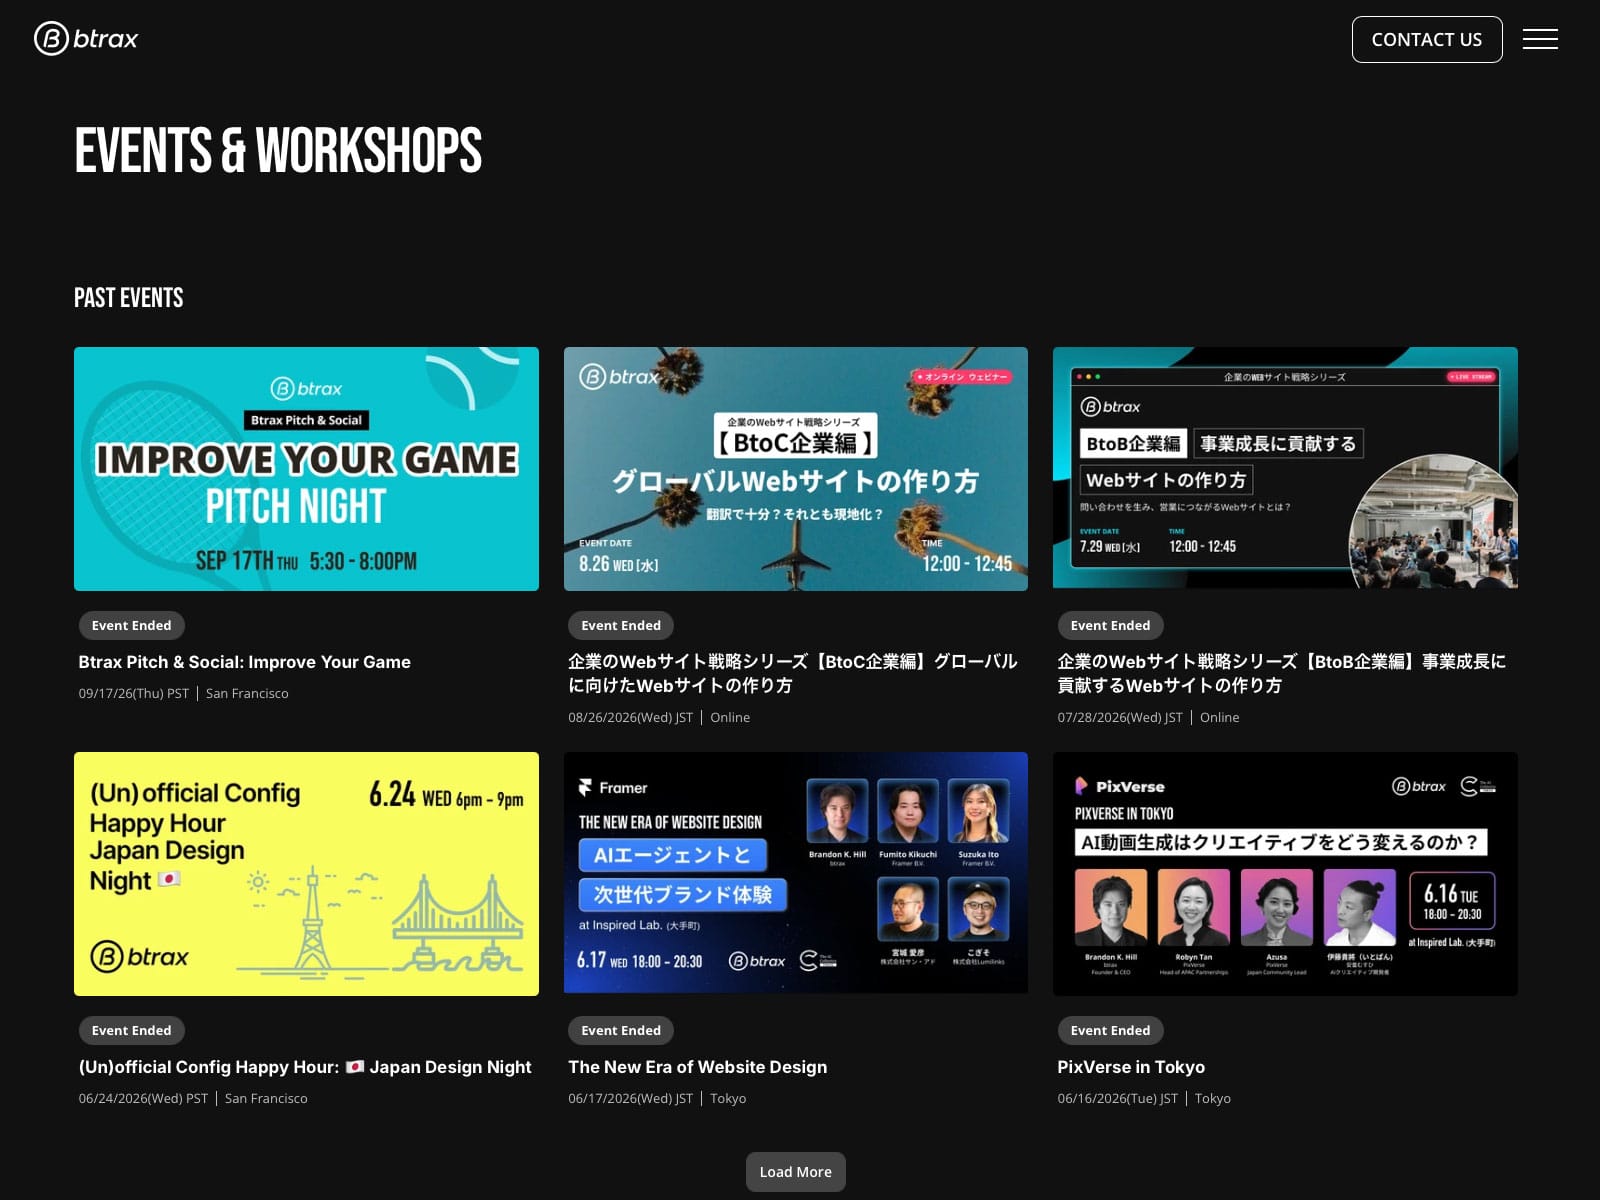Image resolution: width=1600 pixels, height=1200 pixels.
Task: Open the BtoC global website webinar thumbnail
Action: [x=796, y=469]
